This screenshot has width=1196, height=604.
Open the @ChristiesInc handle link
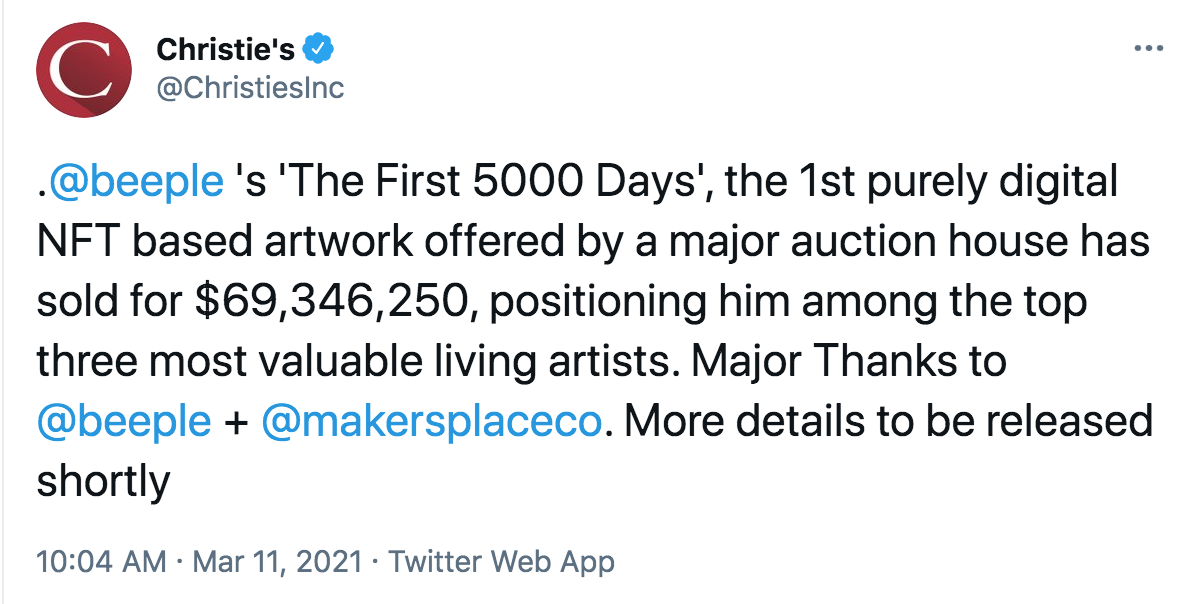[250, 88]
